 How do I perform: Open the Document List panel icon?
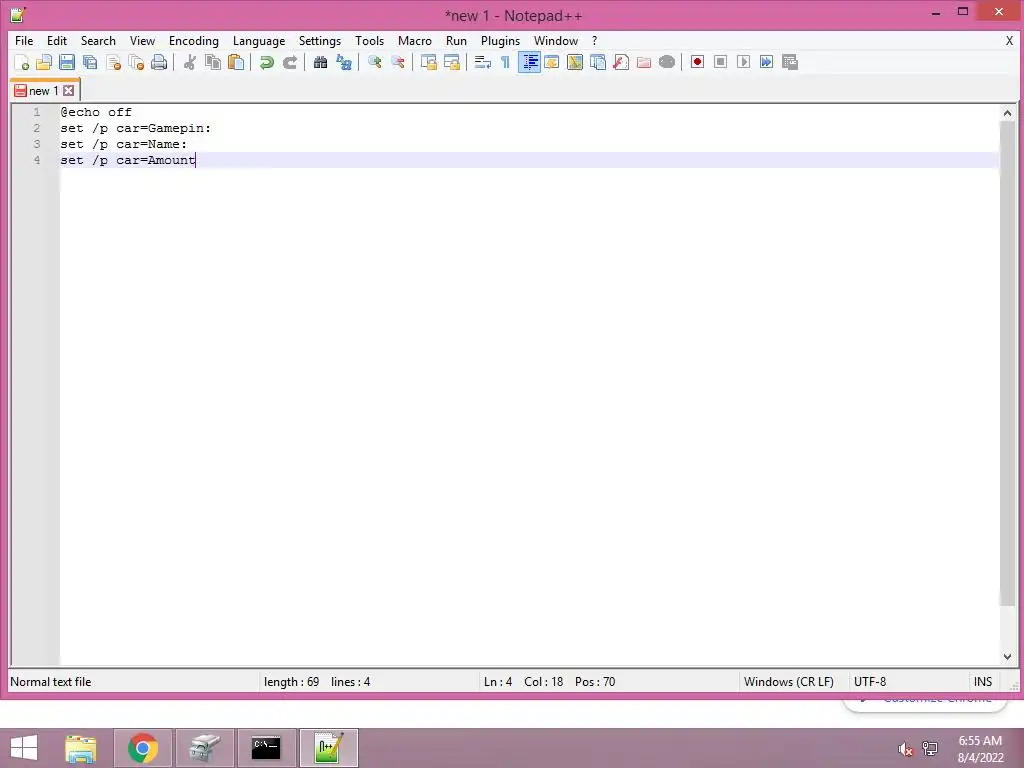pyautogui.click(x=598, y=62)
